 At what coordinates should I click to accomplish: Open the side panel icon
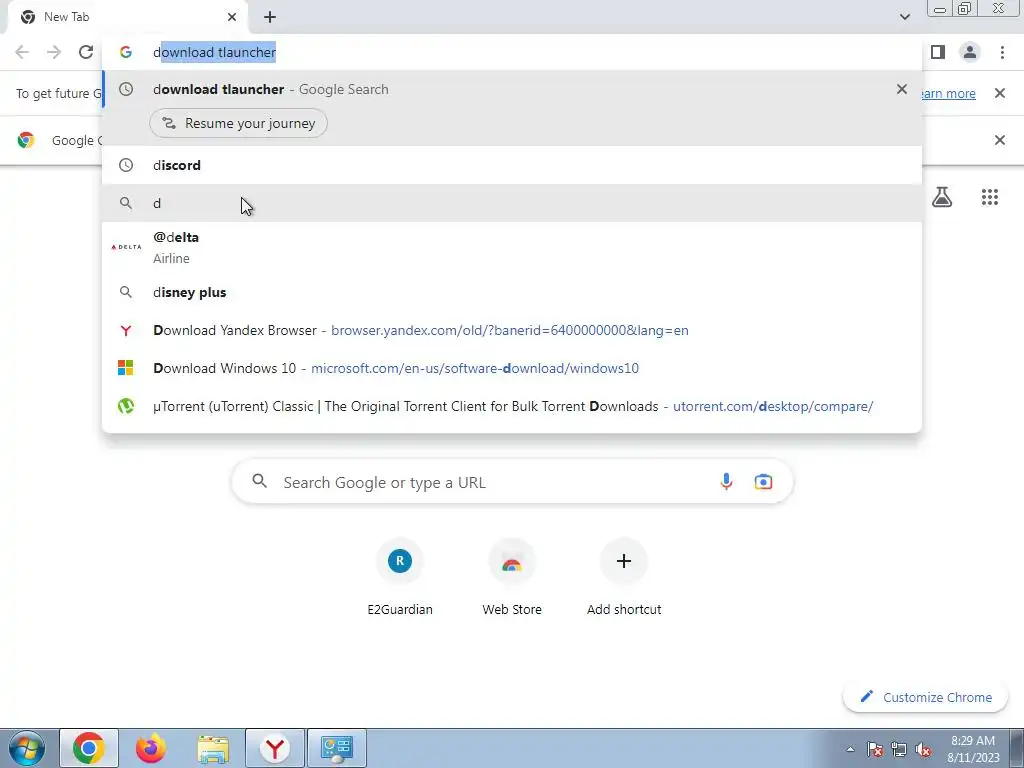point(938,52)
